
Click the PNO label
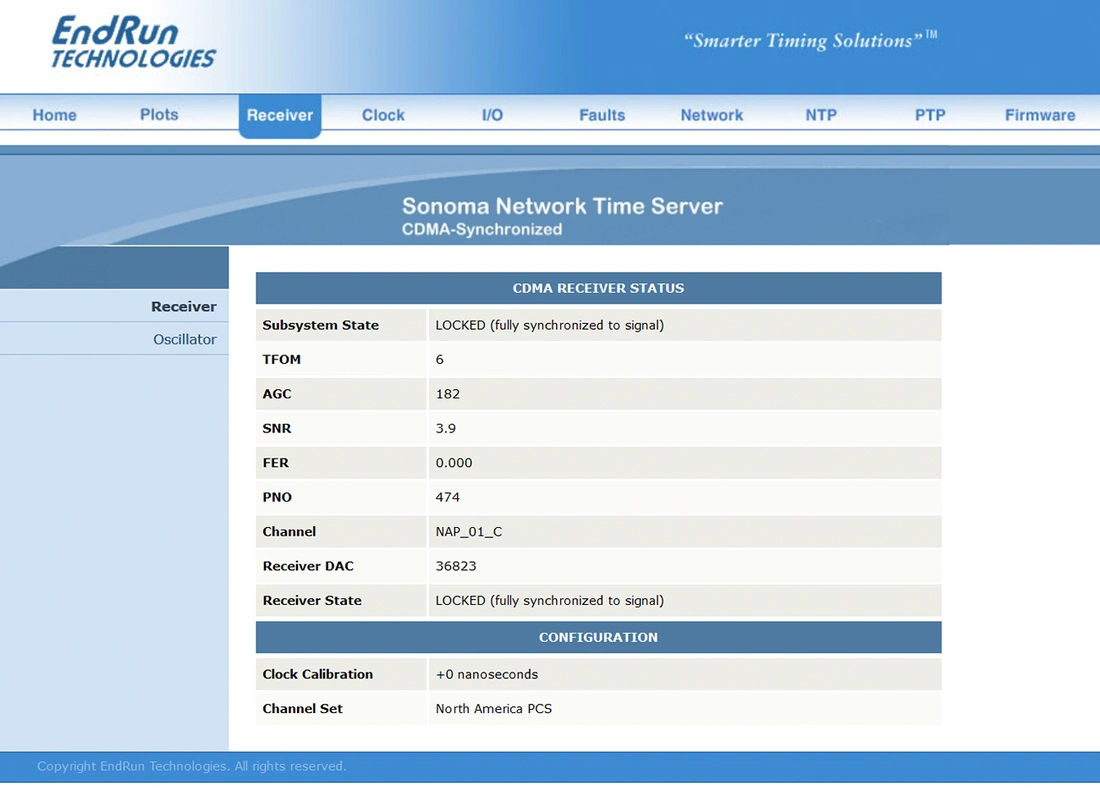277,497
